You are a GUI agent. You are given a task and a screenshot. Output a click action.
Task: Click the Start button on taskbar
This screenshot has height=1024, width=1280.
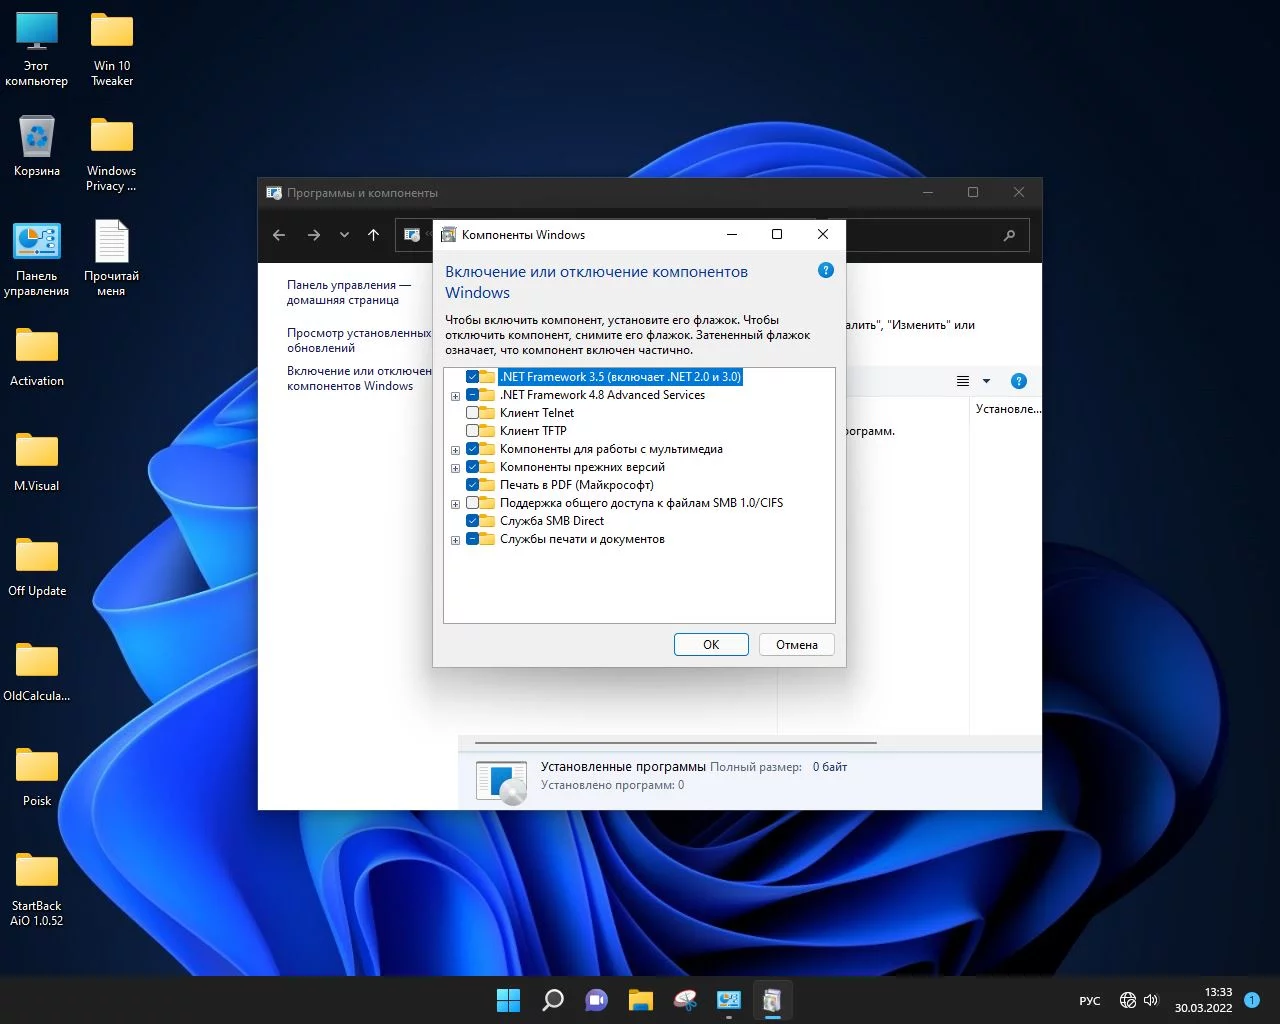508,1000
